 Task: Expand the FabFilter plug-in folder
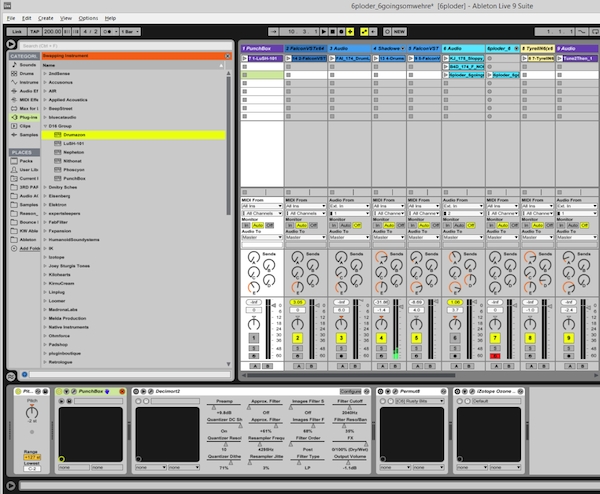(x=45, y=222)
